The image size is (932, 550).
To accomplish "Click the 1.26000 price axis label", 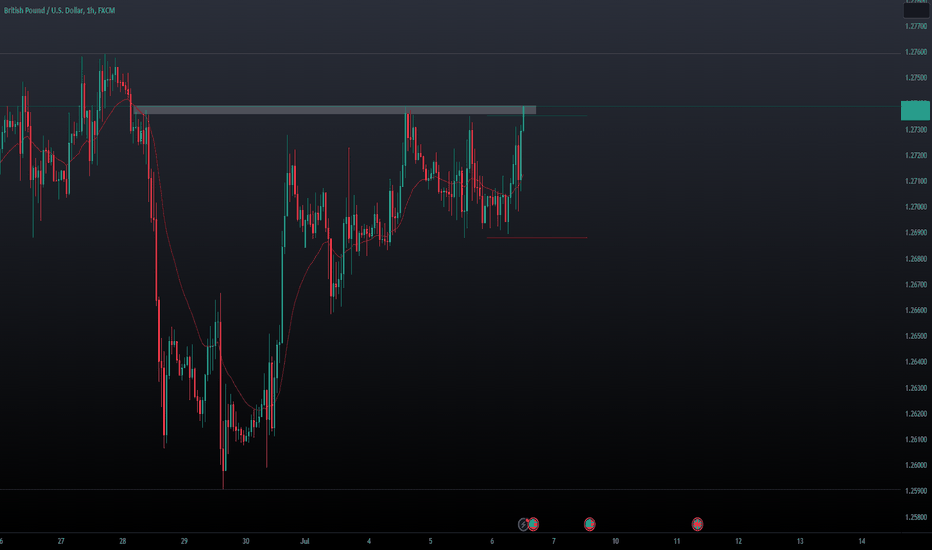I will [x=916, y=465].
